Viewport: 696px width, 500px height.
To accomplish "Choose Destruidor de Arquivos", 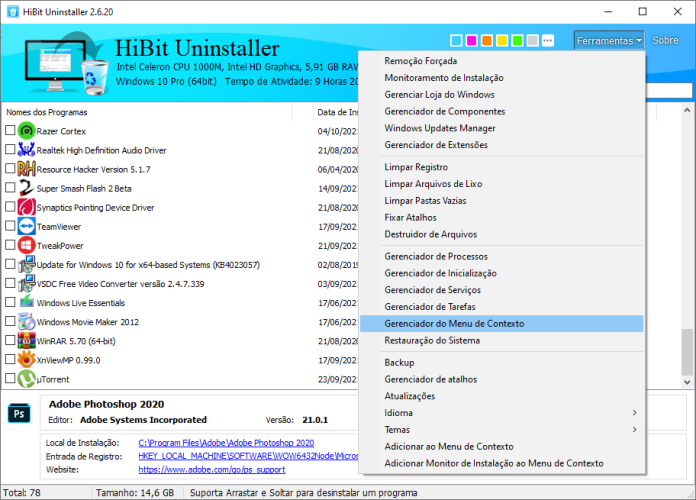I will coord(502,234).
